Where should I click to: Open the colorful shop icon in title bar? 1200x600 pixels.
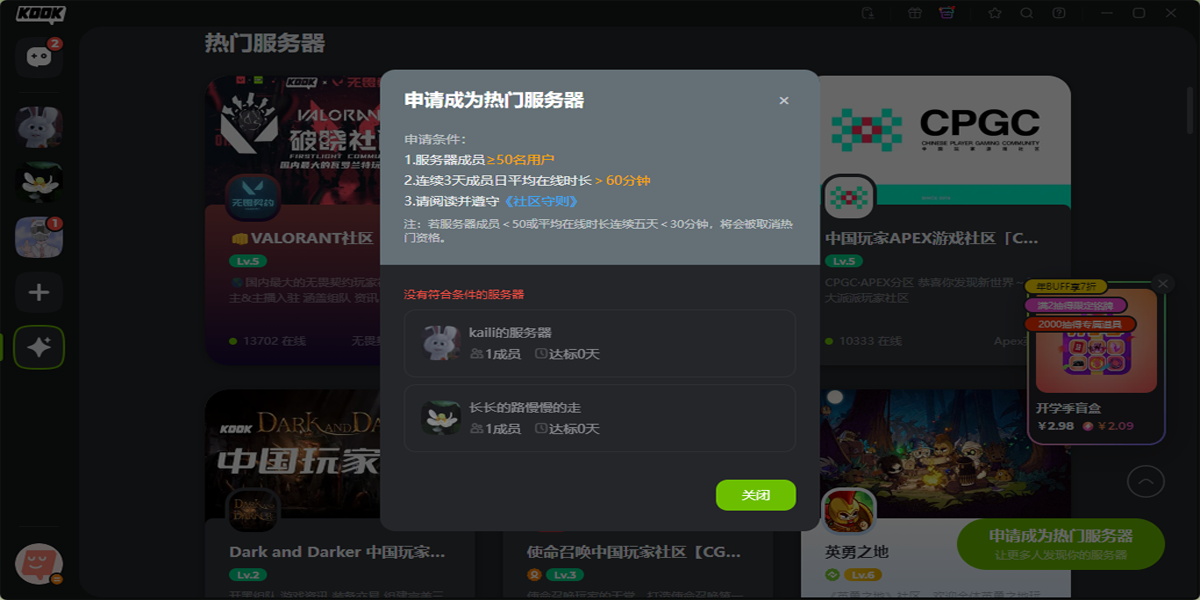946,13
